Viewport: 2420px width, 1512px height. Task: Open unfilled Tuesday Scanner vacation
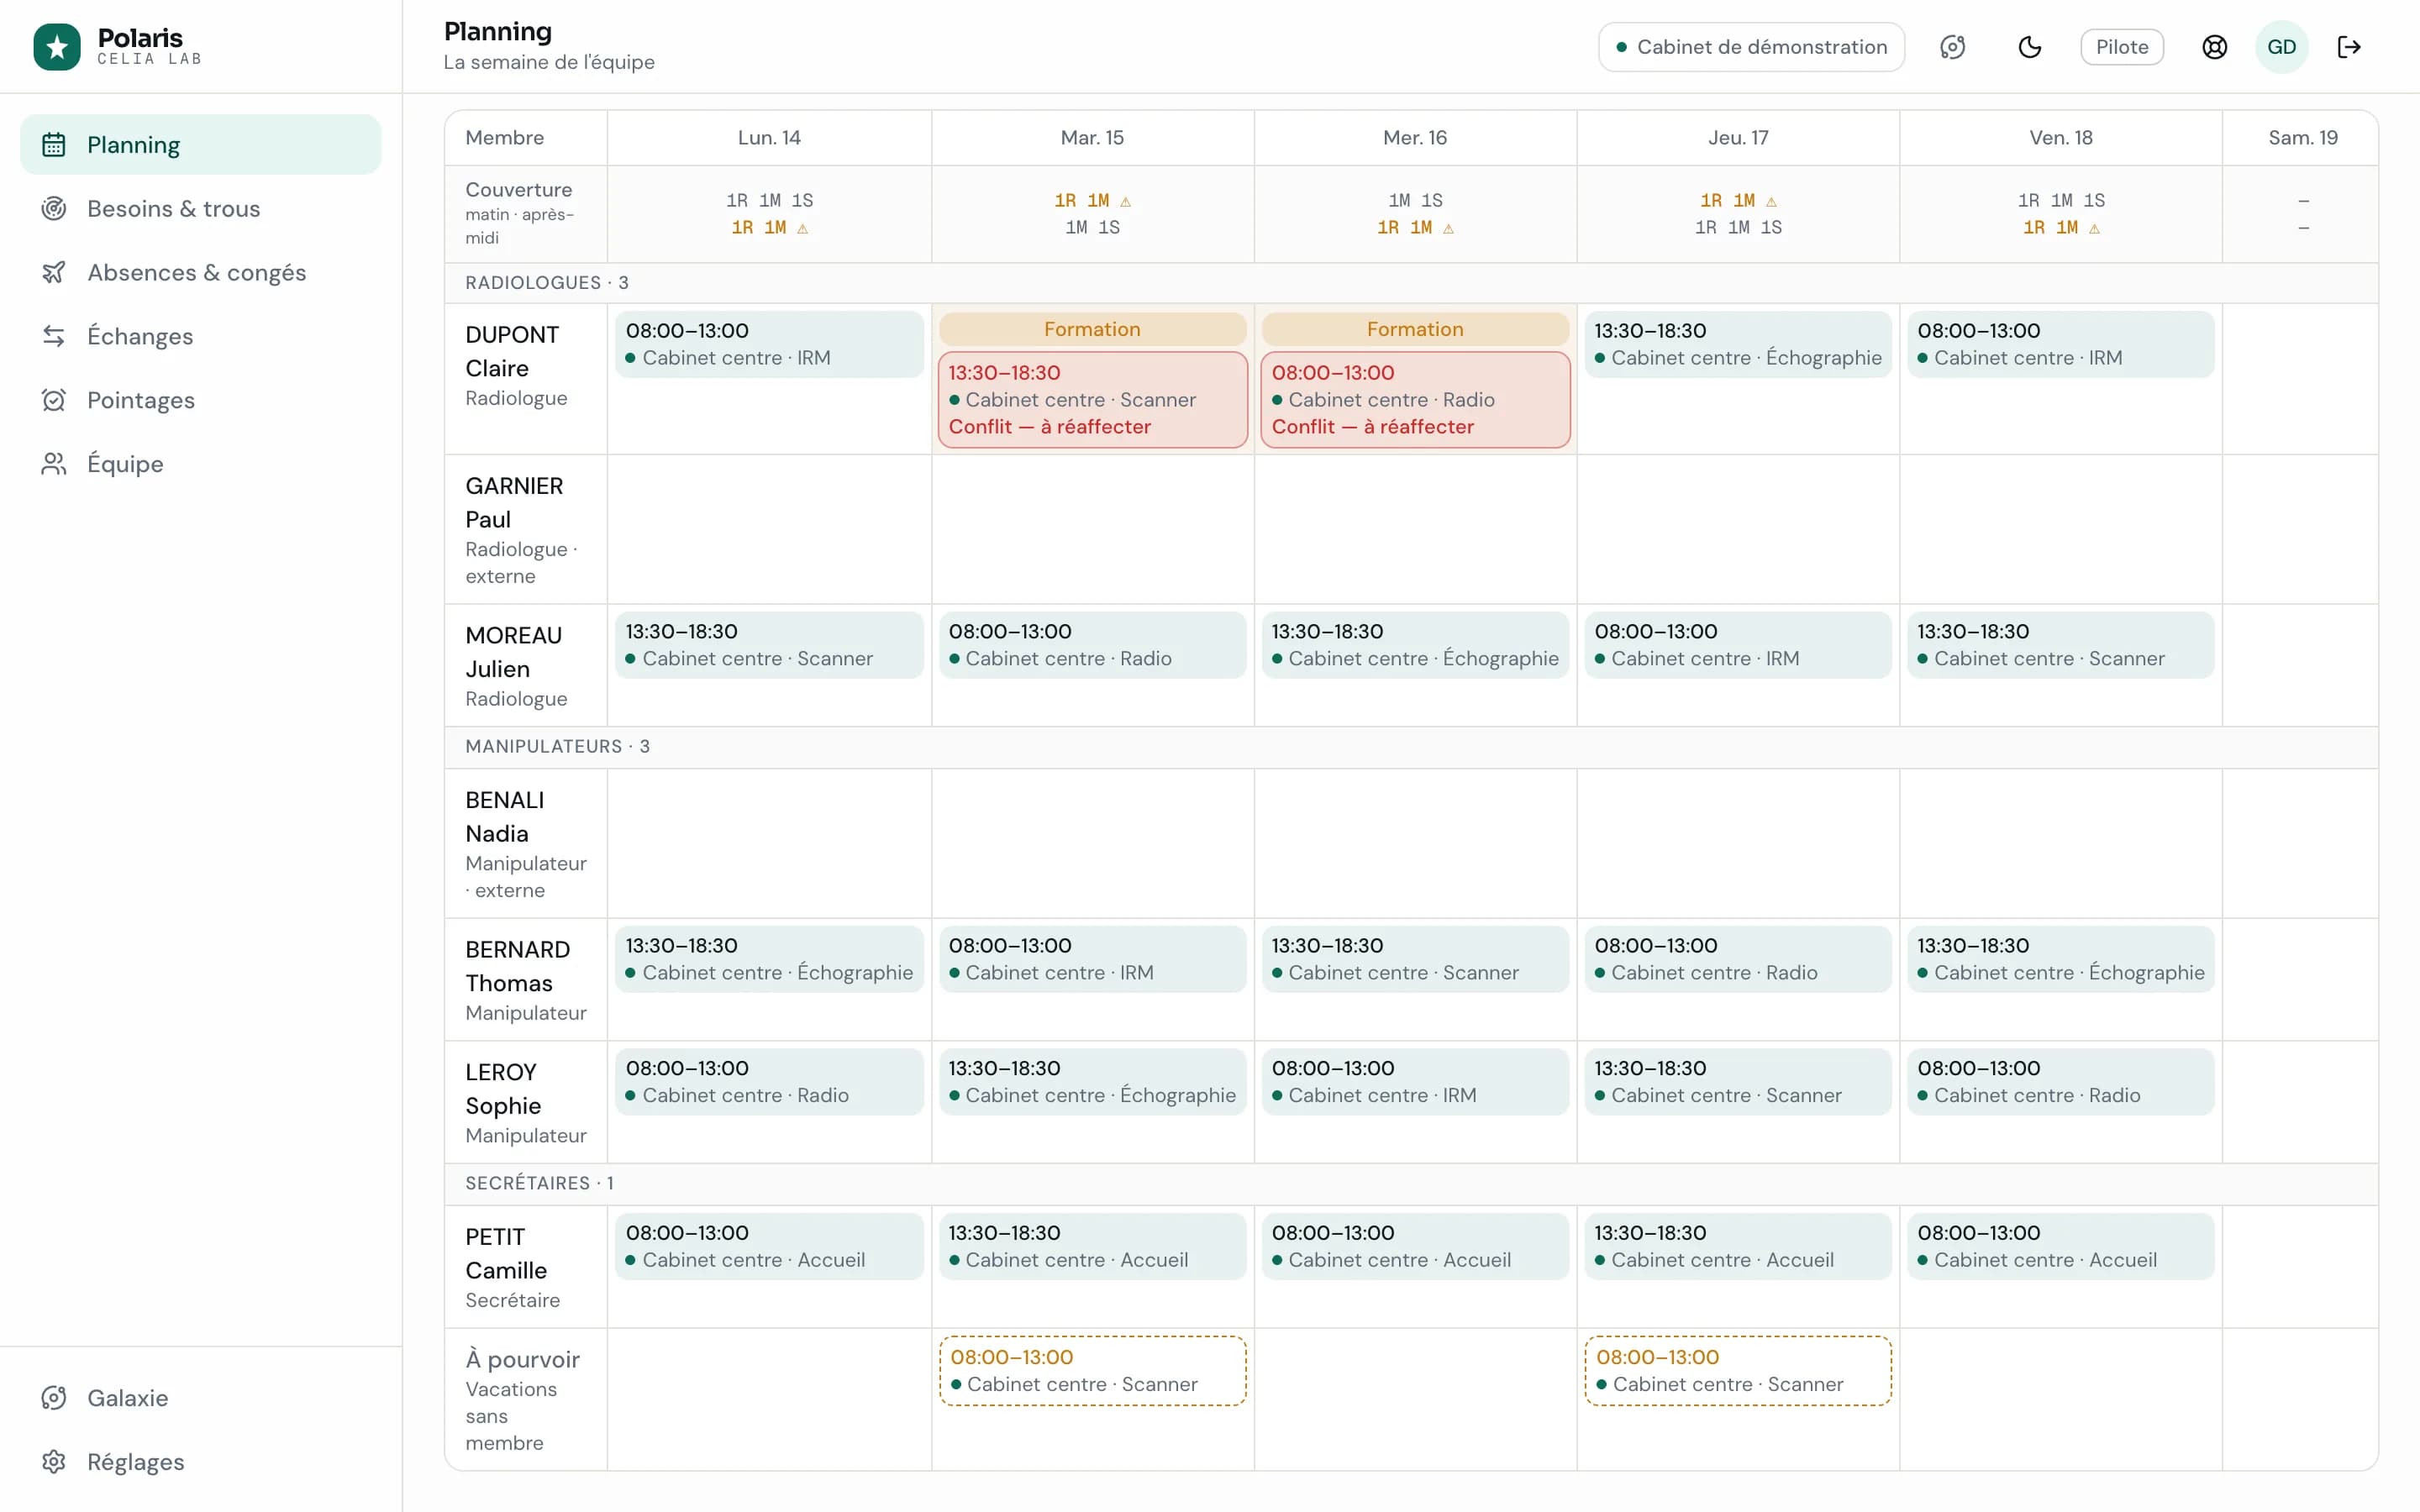[x=1092, y=1371]
